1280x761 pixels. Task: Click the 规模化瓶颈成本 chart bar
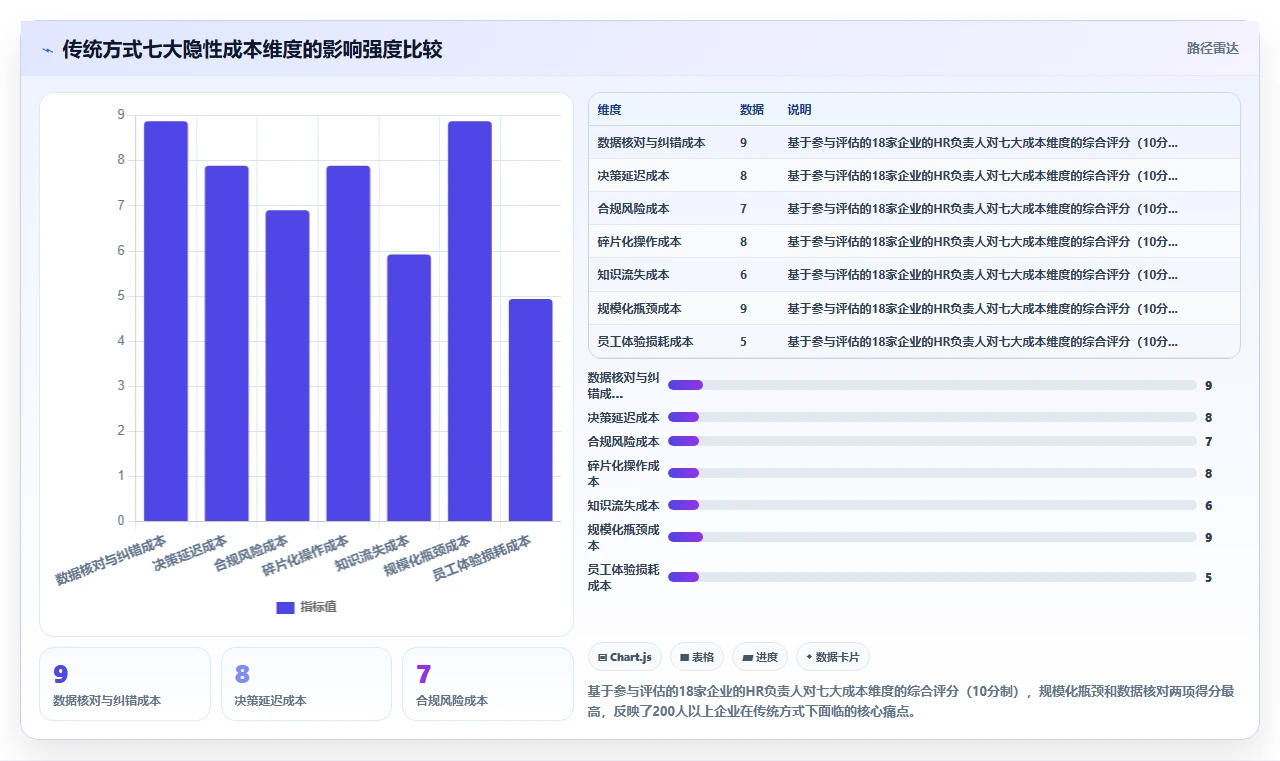pyautogui.click(x=470, y=321)
